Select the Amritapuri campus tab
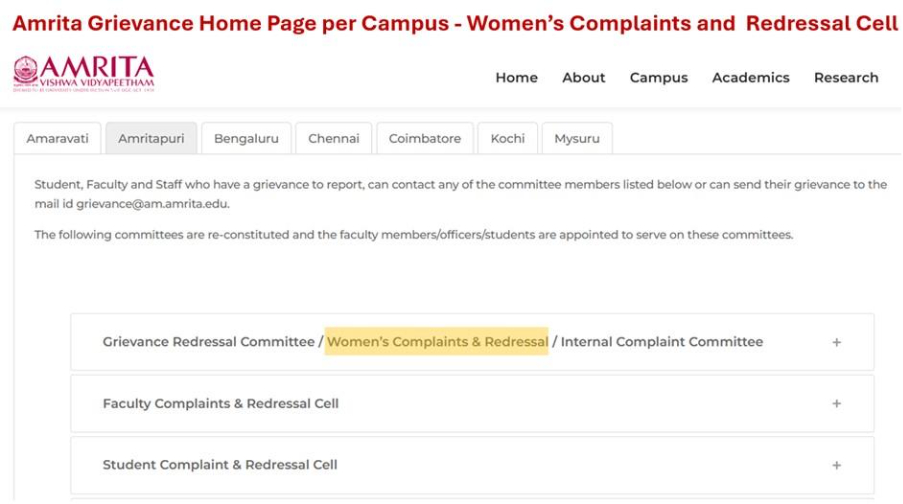Screen dimensions: 903x504 [x=151, y=139]
